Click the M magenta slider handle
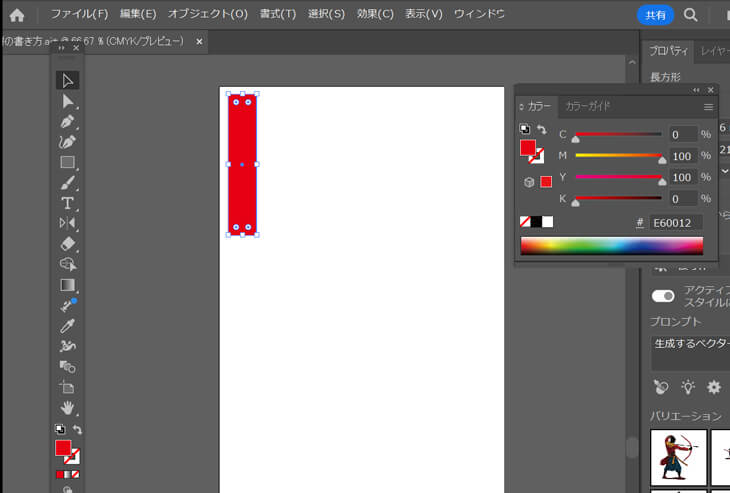The width and height of the screenshot is (730, 493). point(662,160)
